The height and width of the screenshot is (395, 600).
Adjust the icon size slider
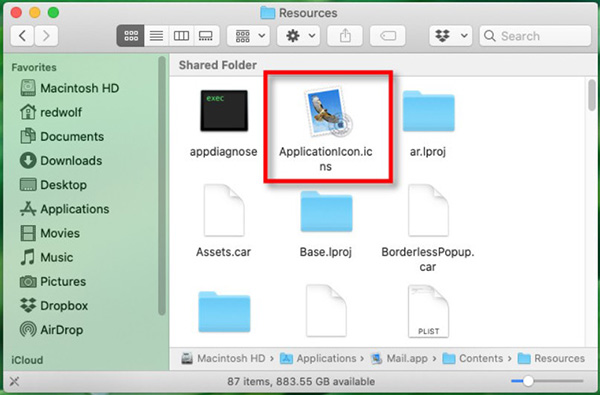[528, 381]
